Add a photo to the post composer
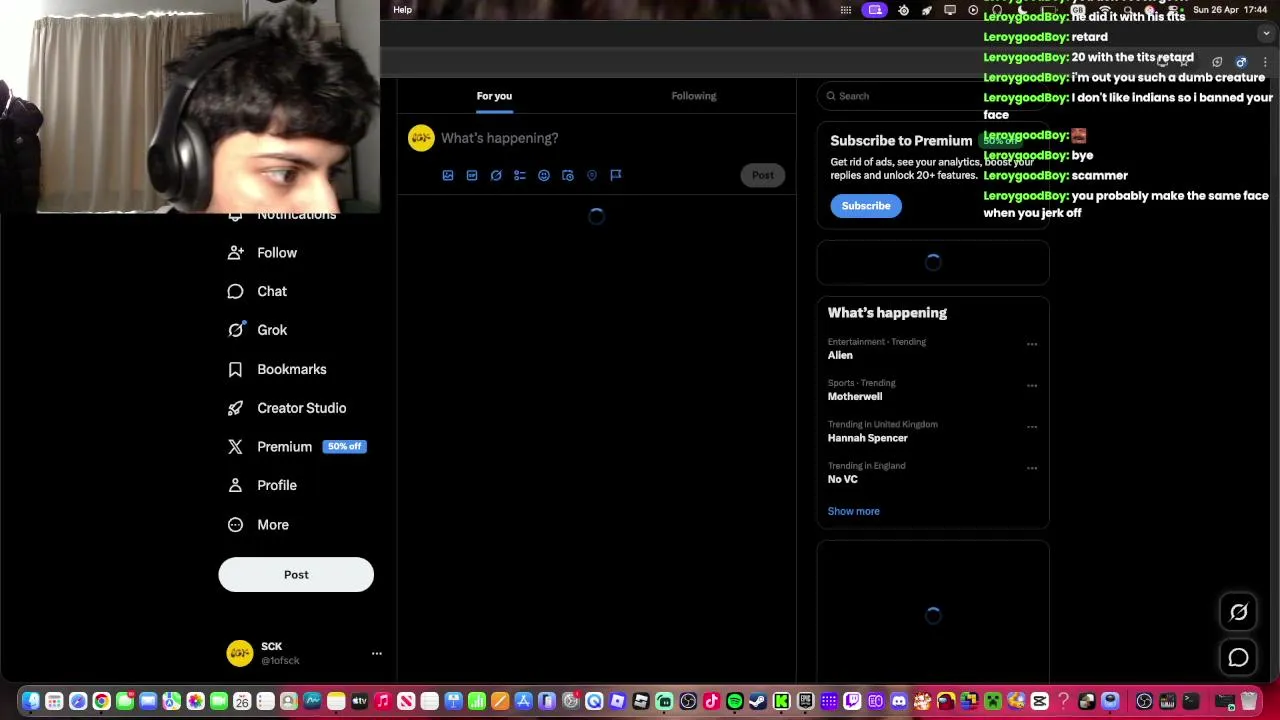The image size is (1280, 720). pos(448,175)
